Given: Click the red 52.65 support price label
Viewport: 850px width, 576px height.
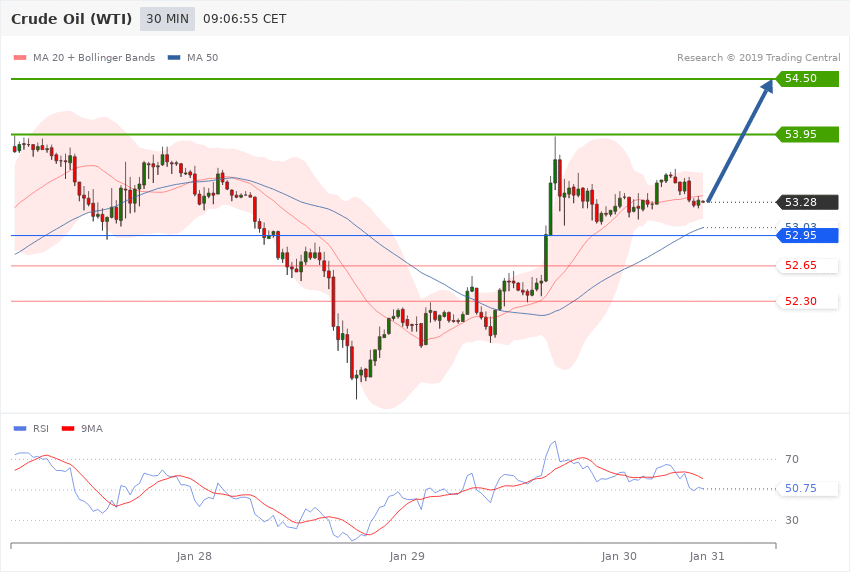Looking at the screenshot, I should point(807,266).
